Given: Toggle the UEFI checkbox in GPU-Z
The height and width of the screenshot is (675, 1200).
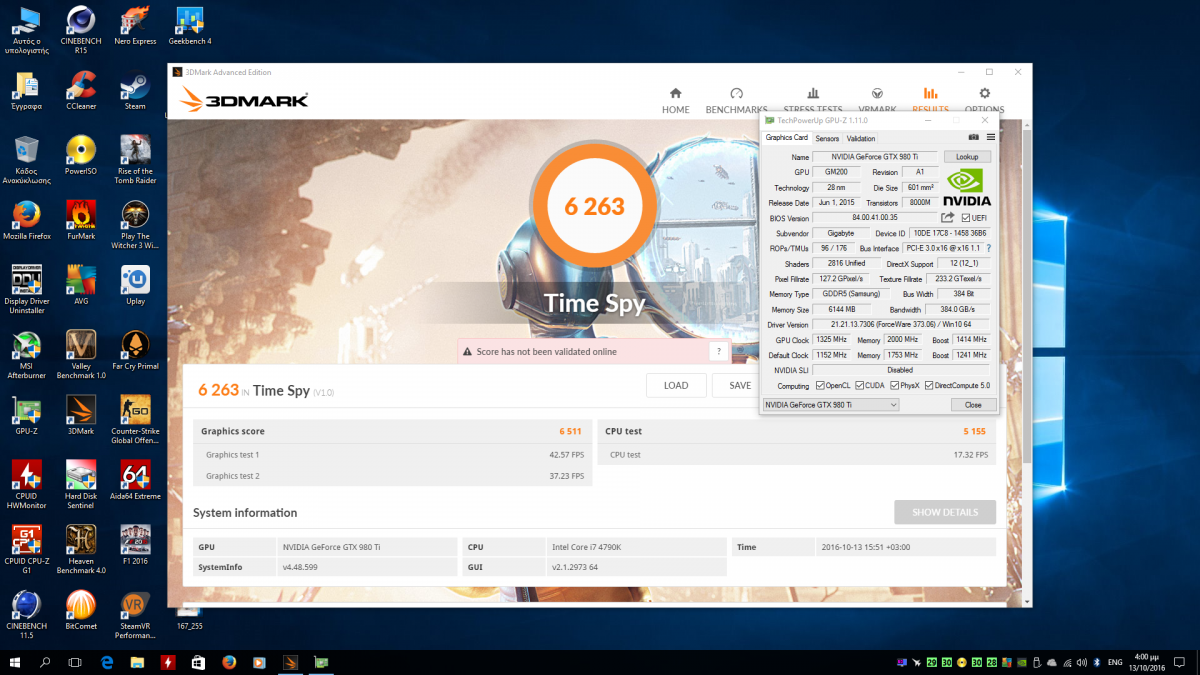Looking at the screenshot, I should [965, 218].
